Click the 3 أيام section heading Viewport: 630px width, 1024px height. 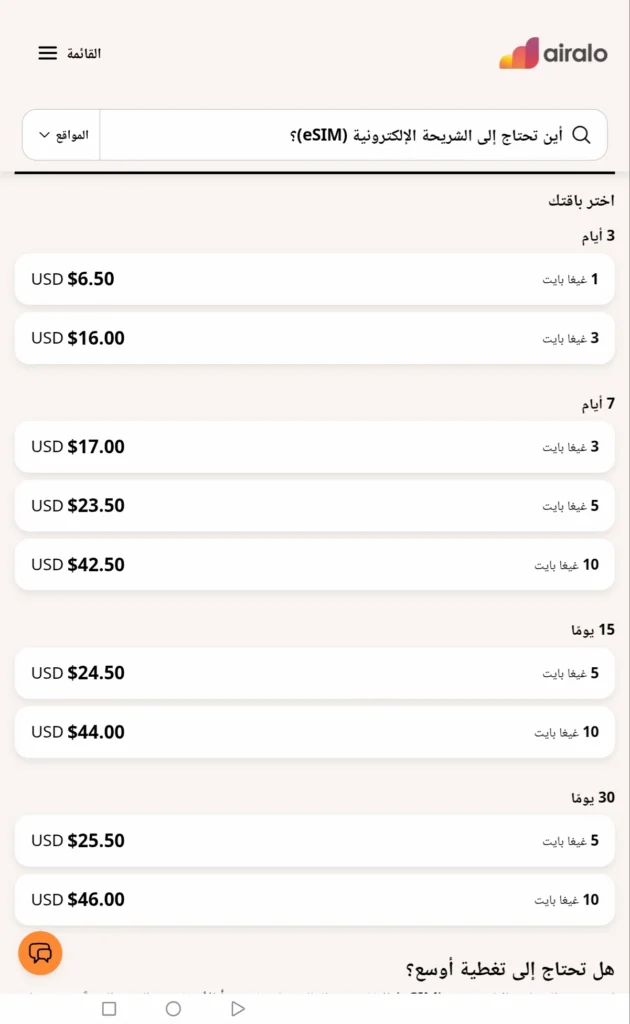click(599, 235)
